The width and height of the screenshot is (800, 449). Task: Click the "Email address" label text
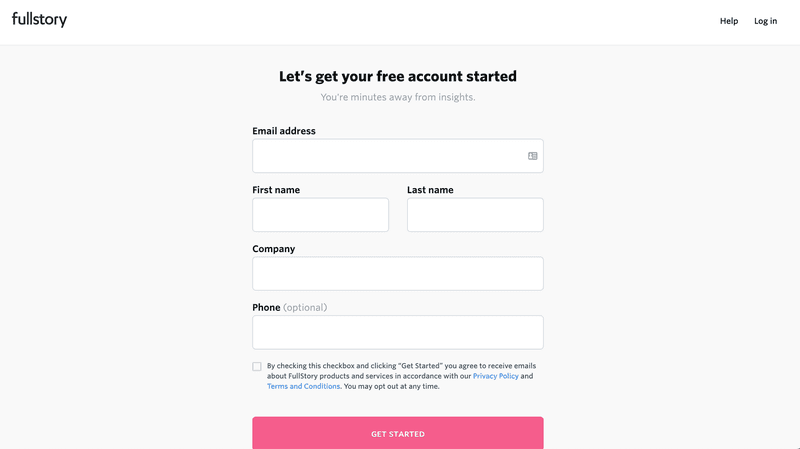click(x=284, y=131)
